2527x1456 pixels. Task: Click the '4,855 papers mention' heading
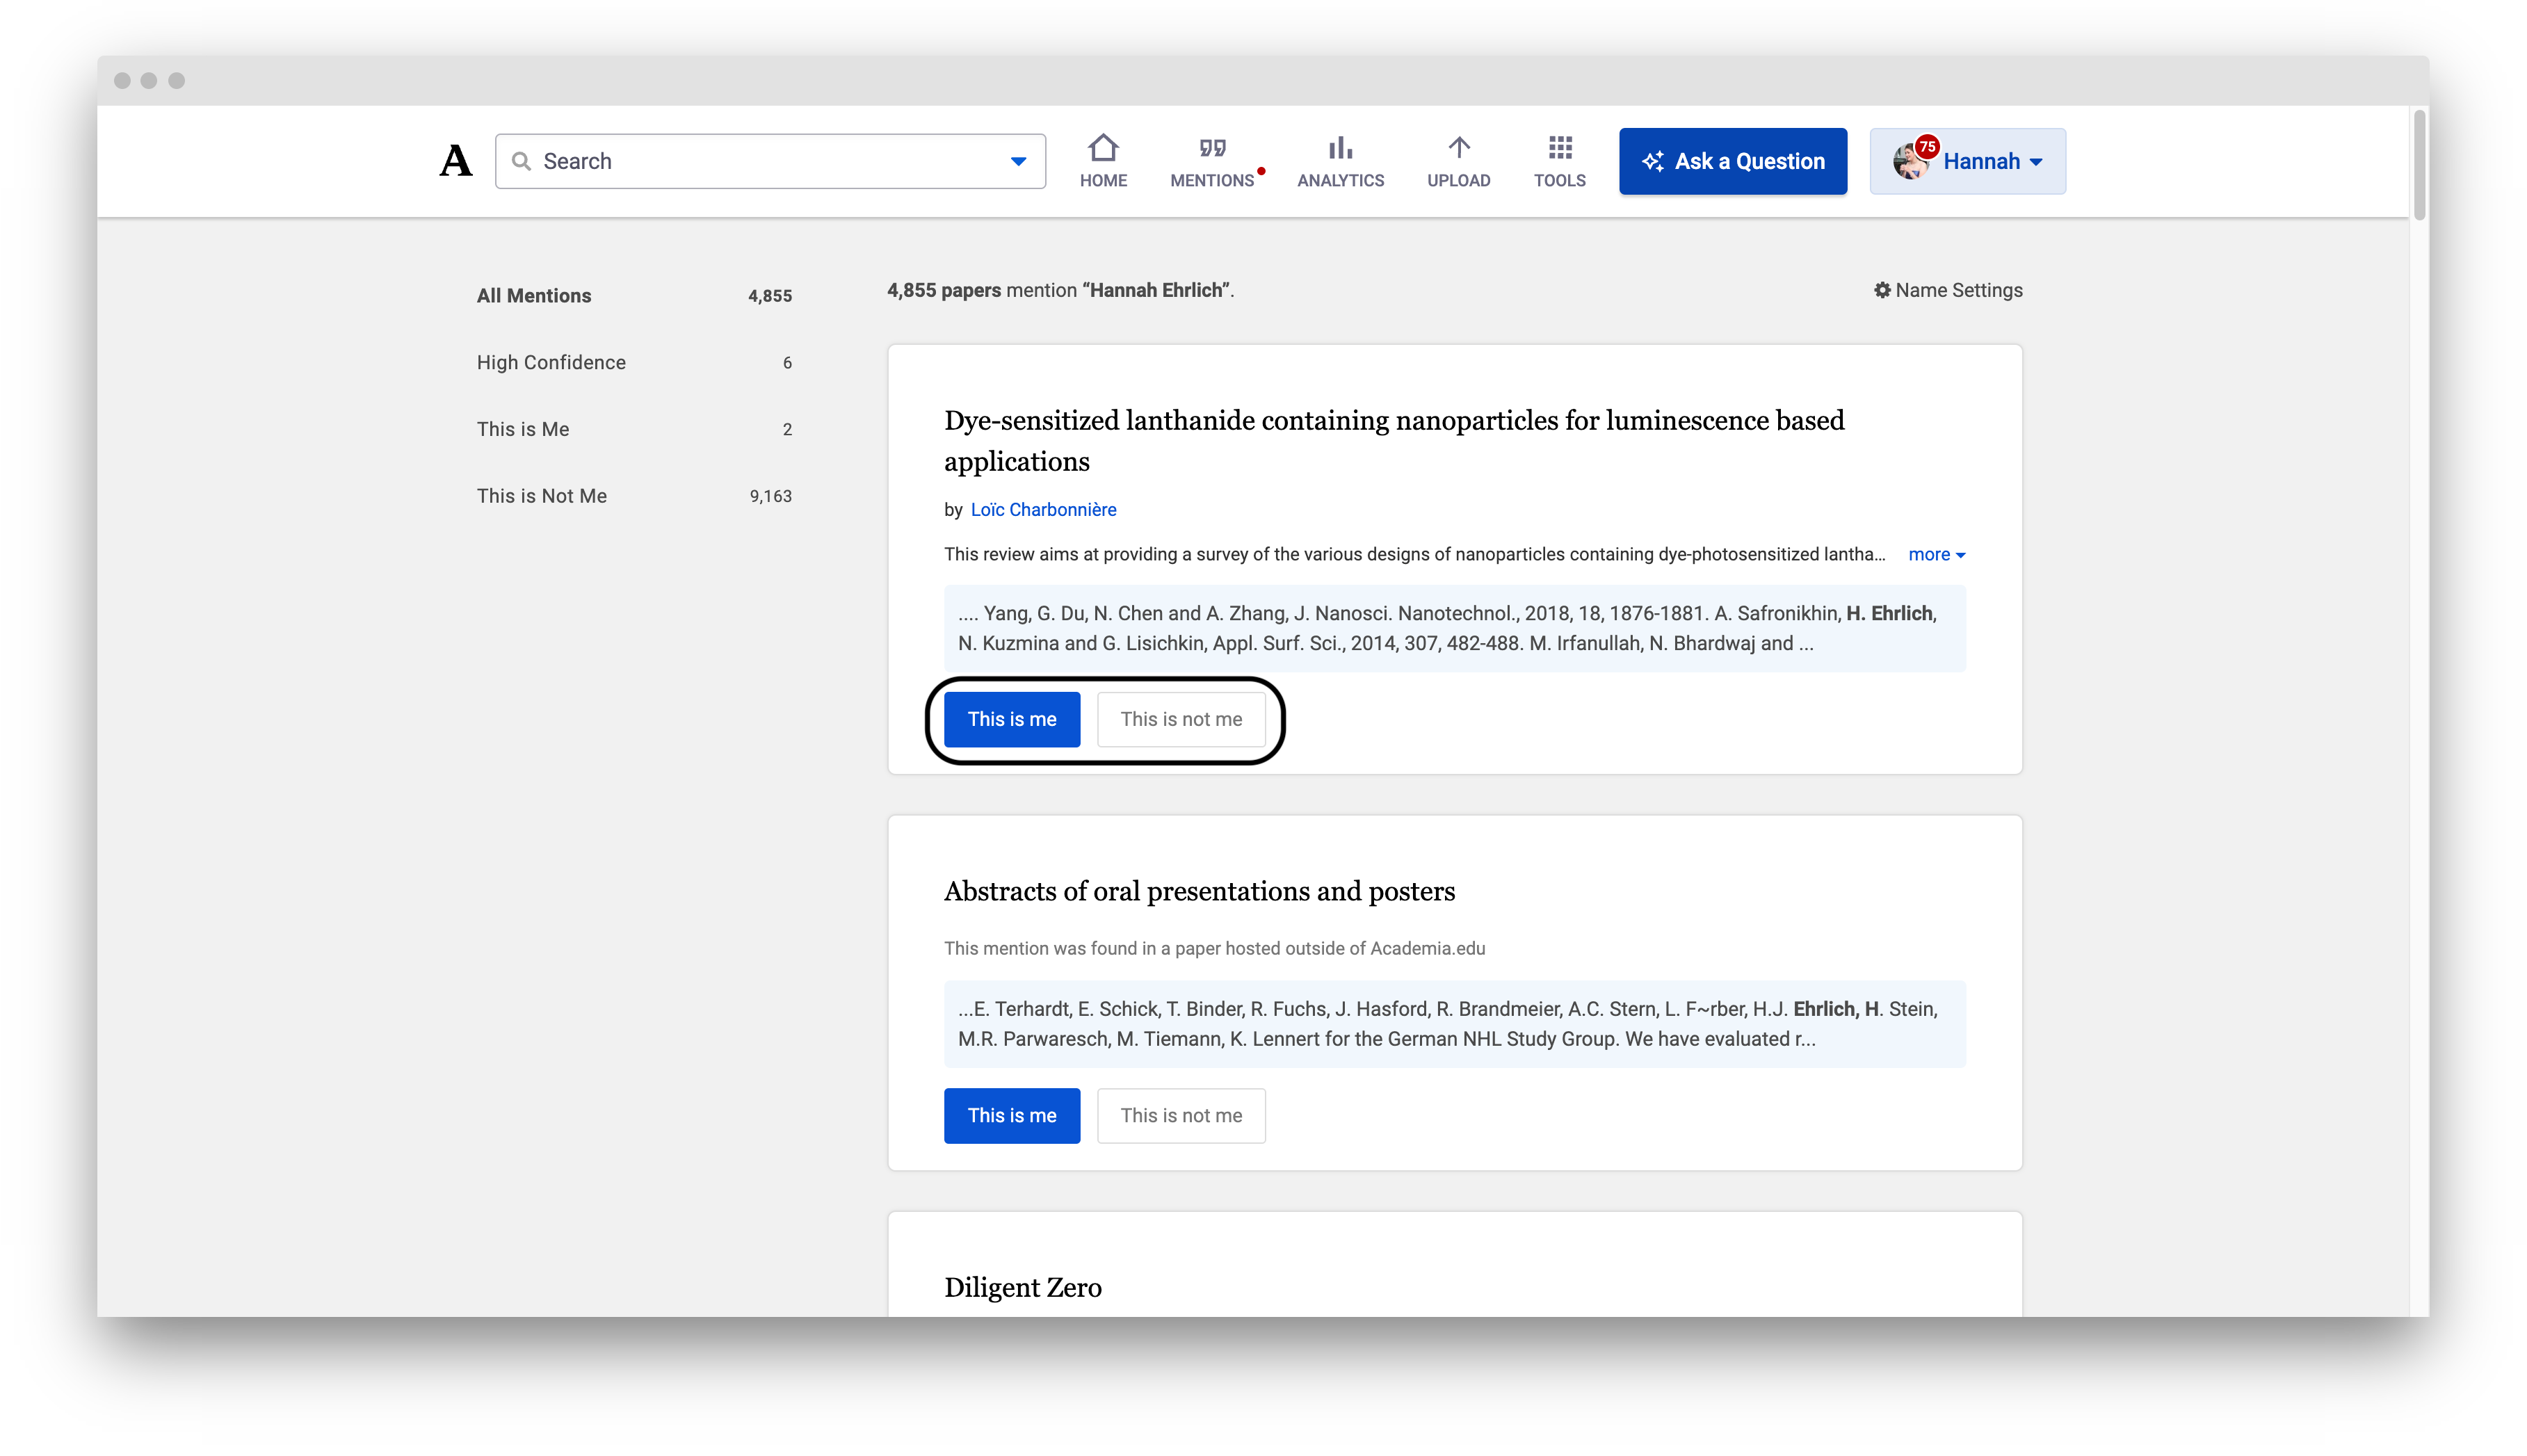tap(1060, 290)
